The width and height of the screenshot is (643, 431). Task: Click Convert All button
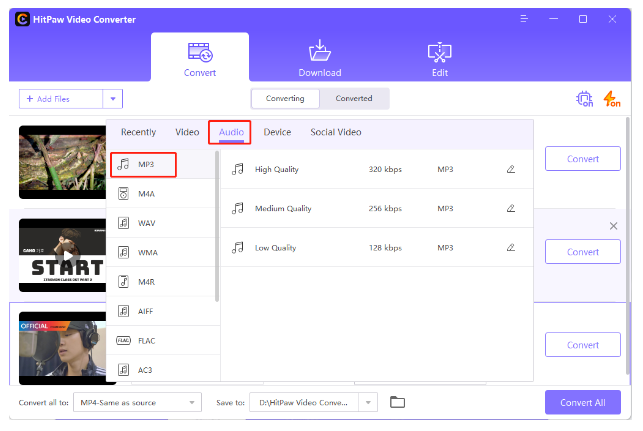[582, 402]
